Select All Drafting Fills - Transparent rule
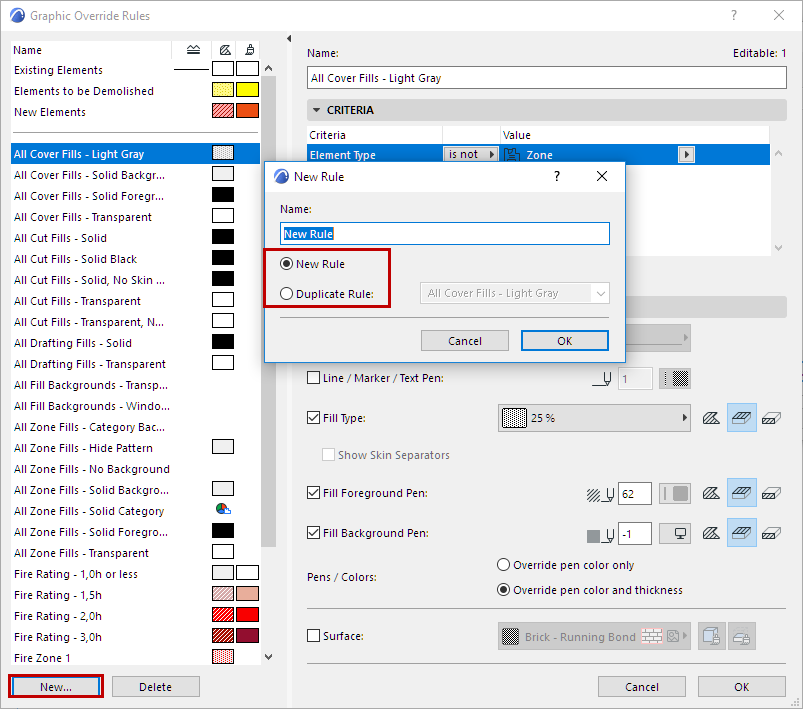Screen dimensions: 803x709 click(x=136, y=364)
